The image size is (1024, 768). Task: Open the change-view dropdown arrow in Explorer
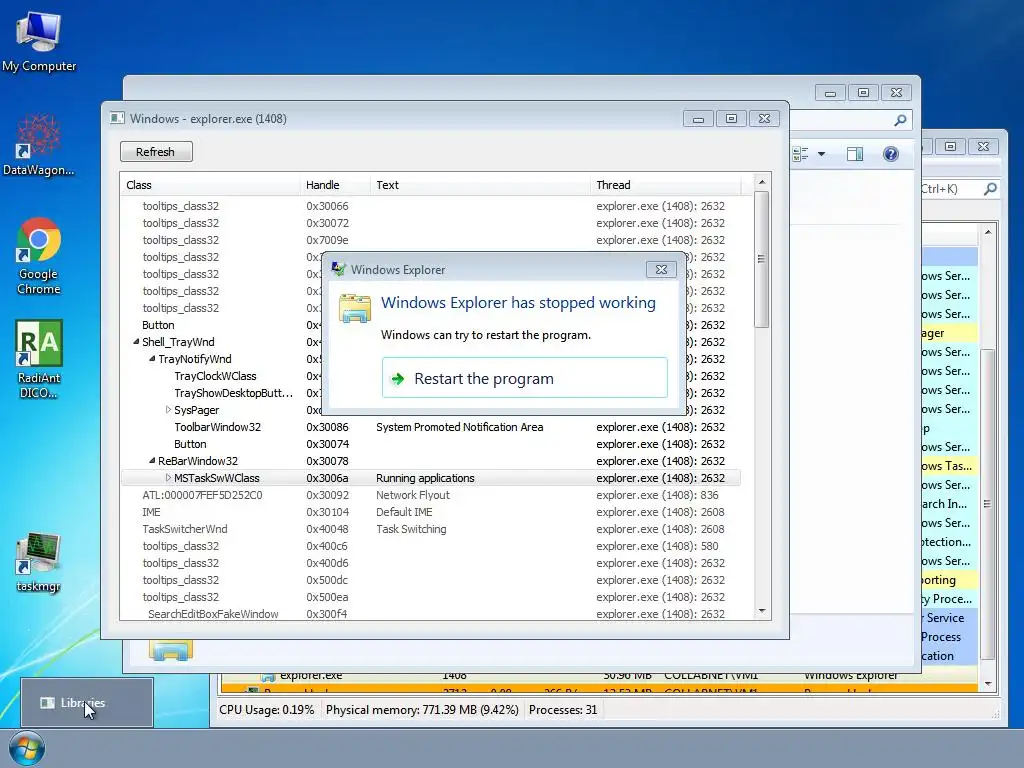pos(822,154)
